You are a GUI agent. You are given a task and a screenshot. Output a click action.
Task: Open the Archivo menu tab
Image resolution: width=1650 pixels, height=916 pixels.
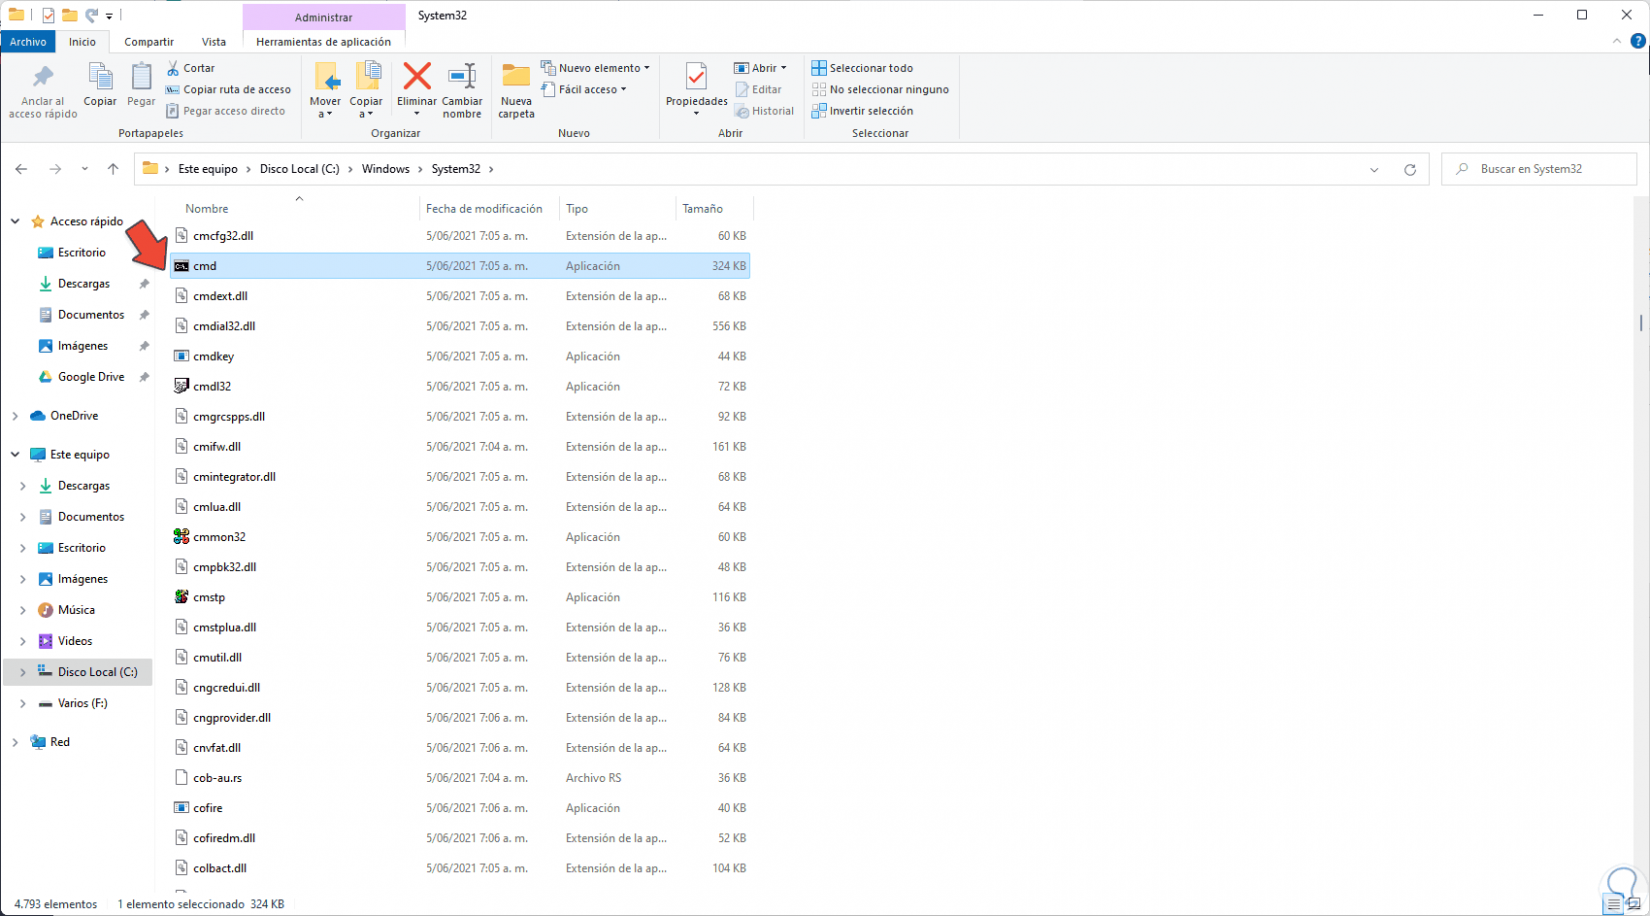click(28, 42)
